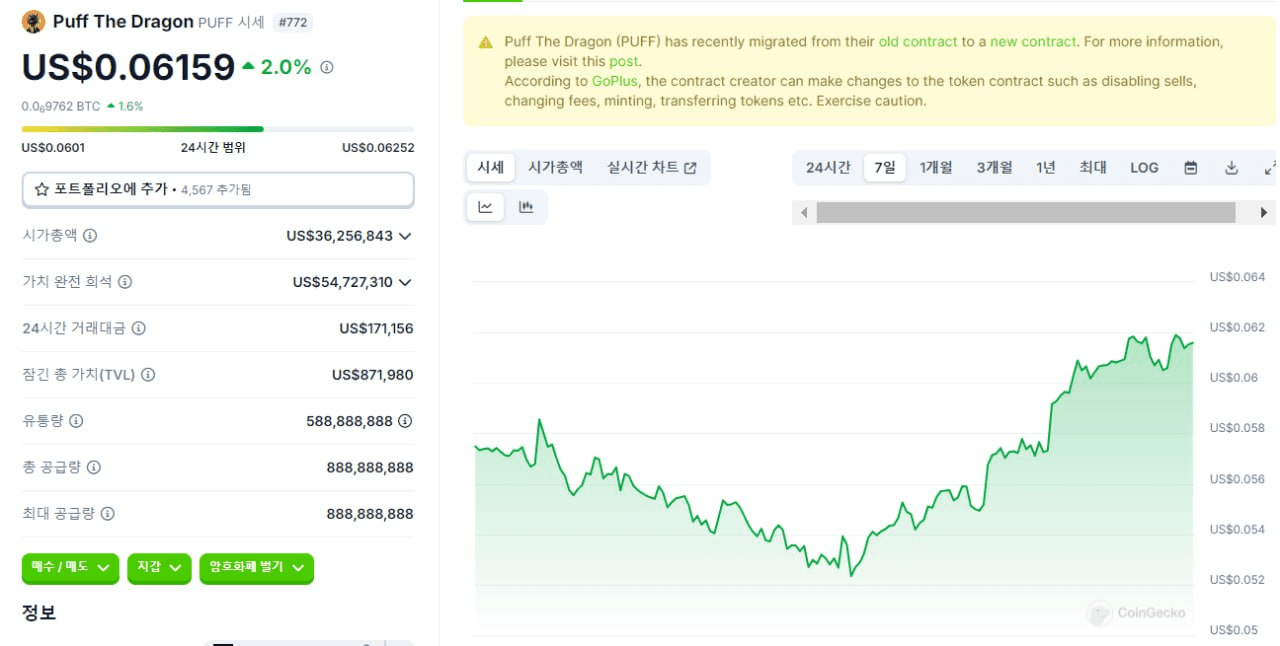This screenshot has height=646, width=1280.
Task: Select the 7일 time range
Action: (885, 168)
